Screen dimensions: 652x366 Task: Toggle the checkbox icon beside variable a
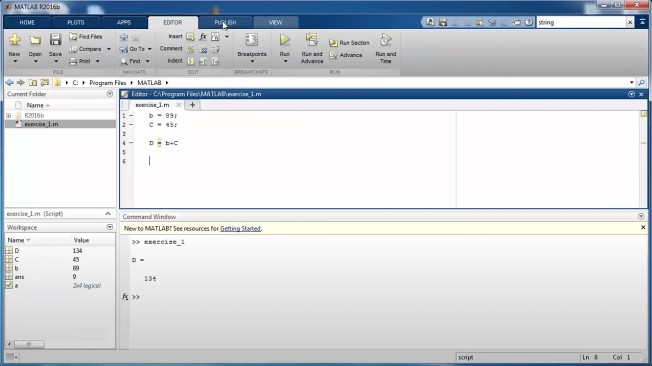point(9,285)
